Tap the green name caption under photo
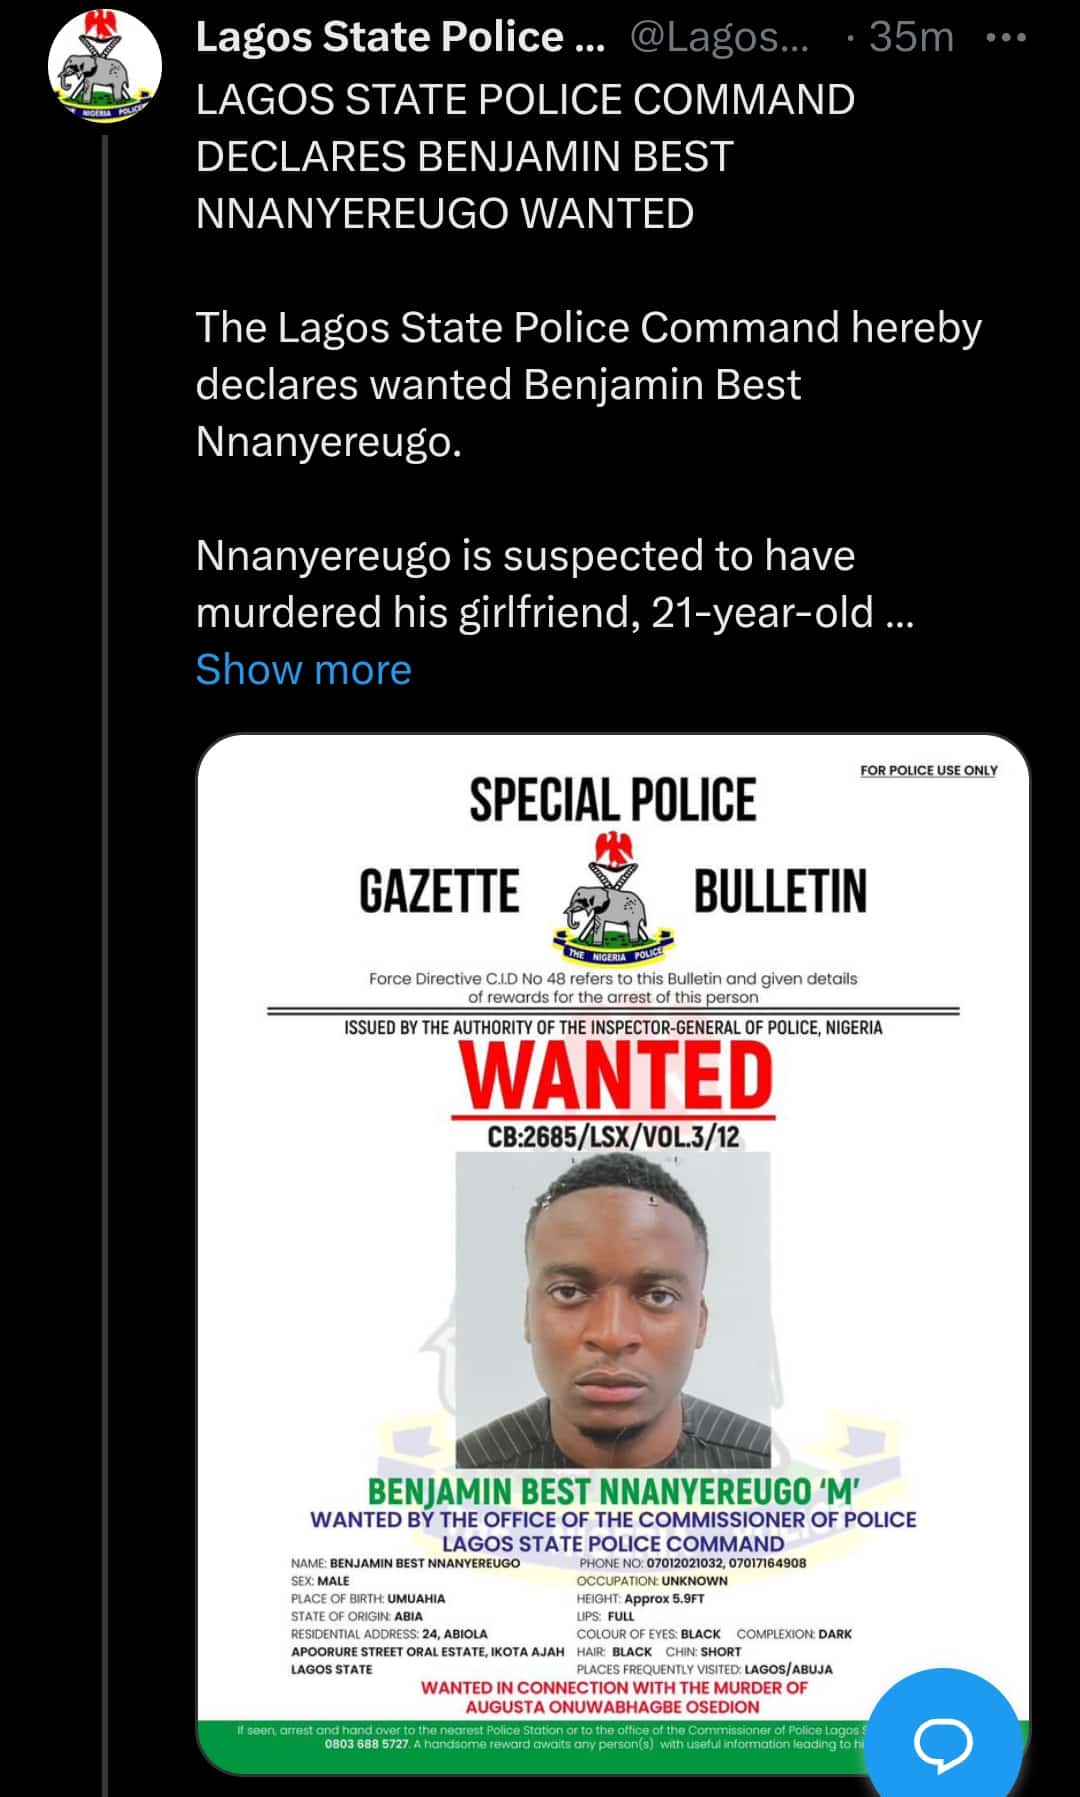Image resolution: width=1080 pixels, height=1797 pixels. pyautogui.click(x=612, y=1491)
